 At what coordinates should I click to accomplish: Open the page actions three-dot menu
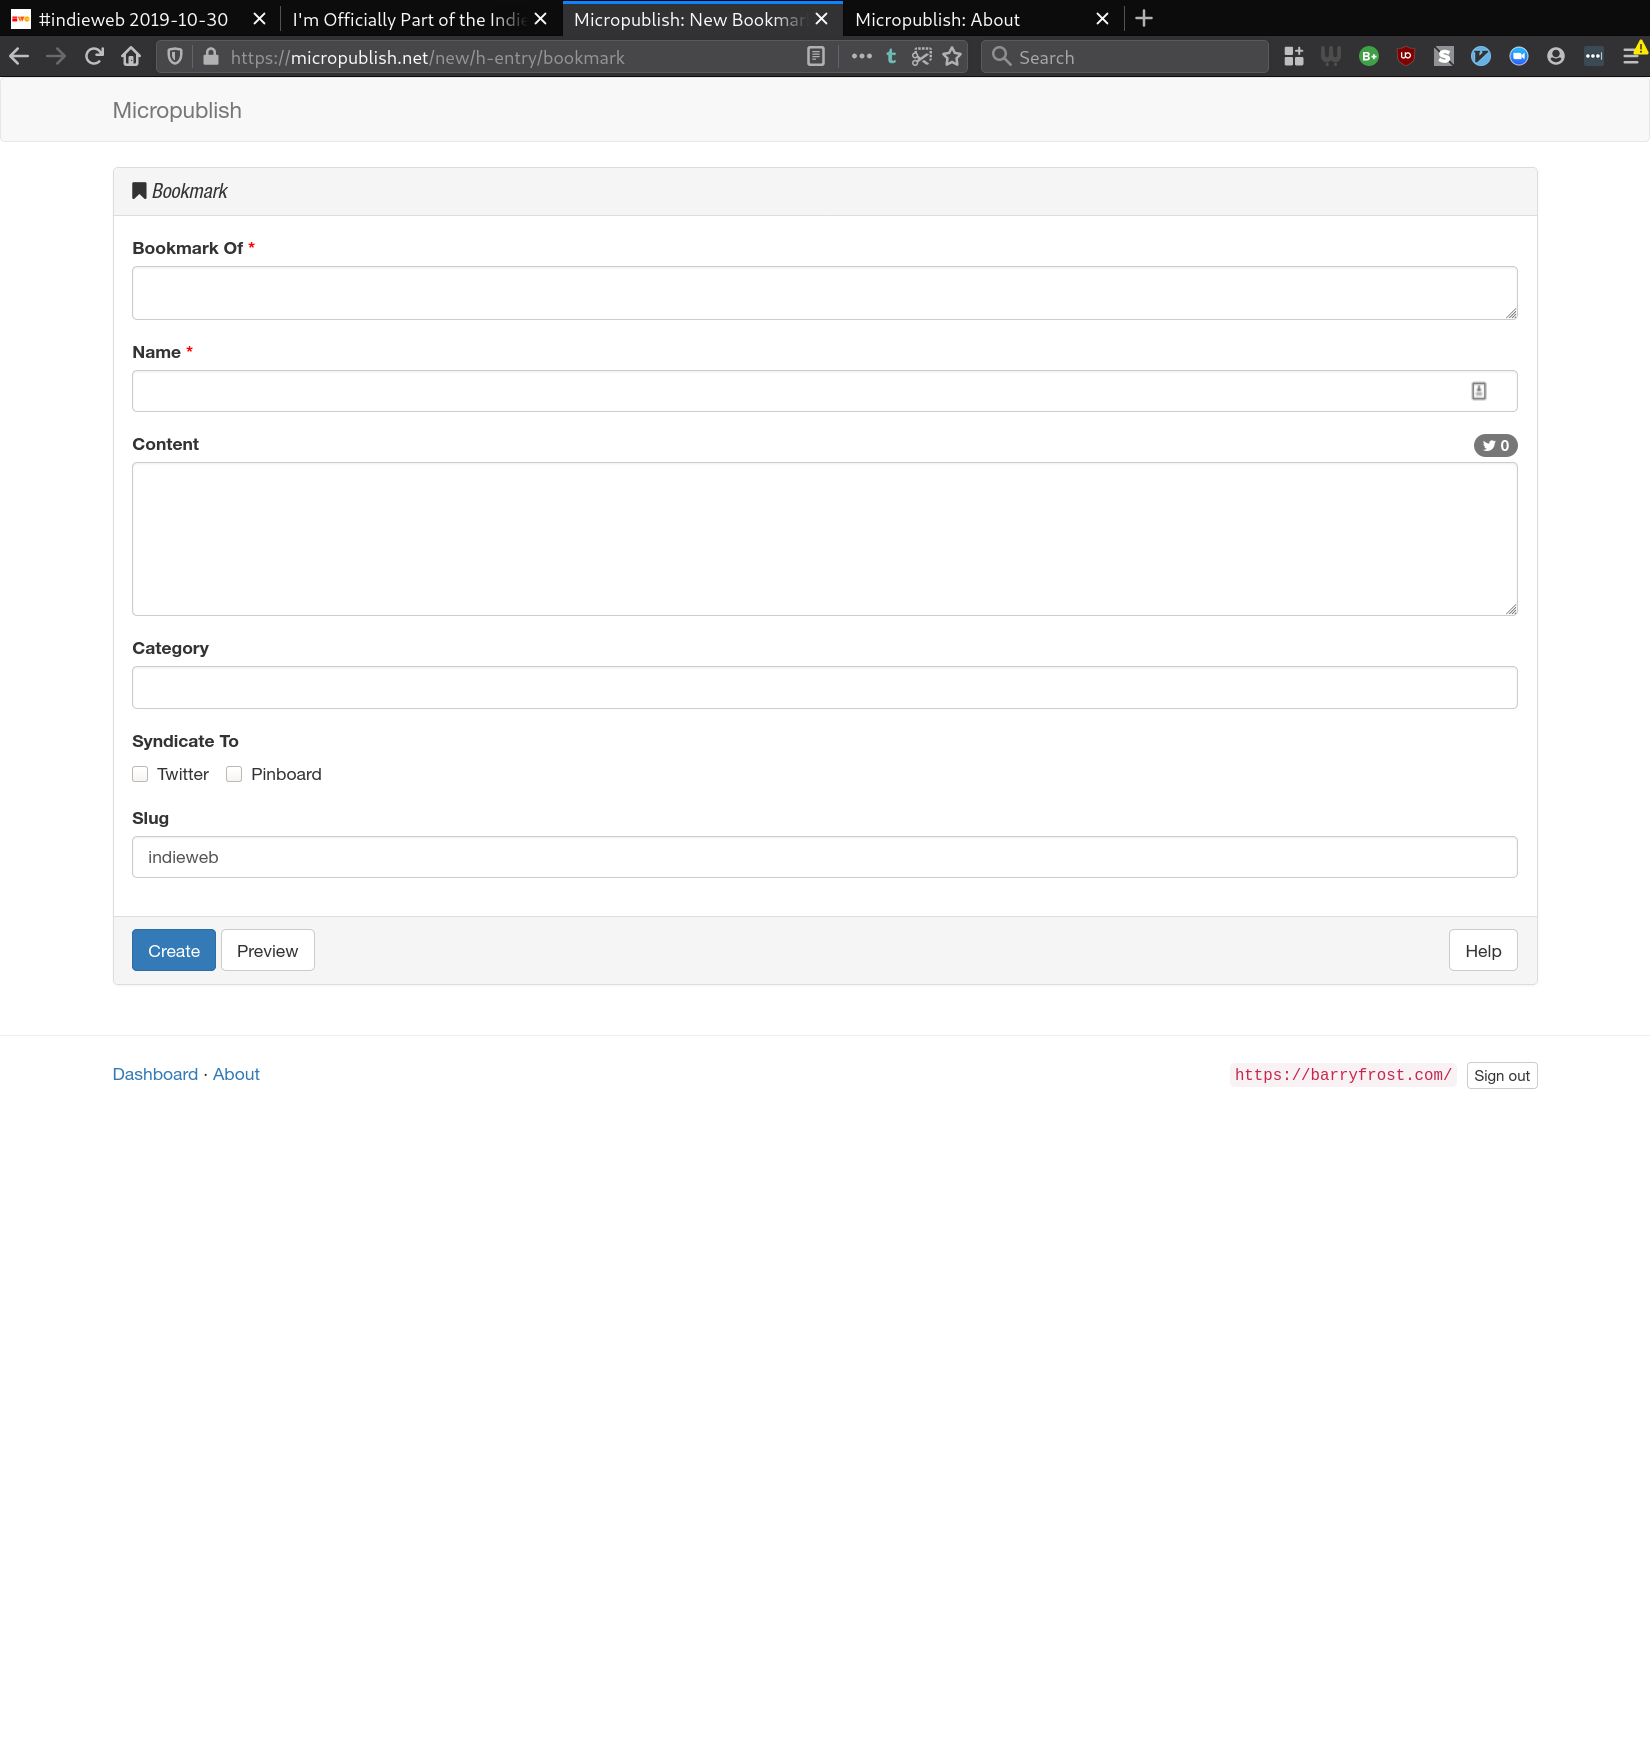point(861,57)
